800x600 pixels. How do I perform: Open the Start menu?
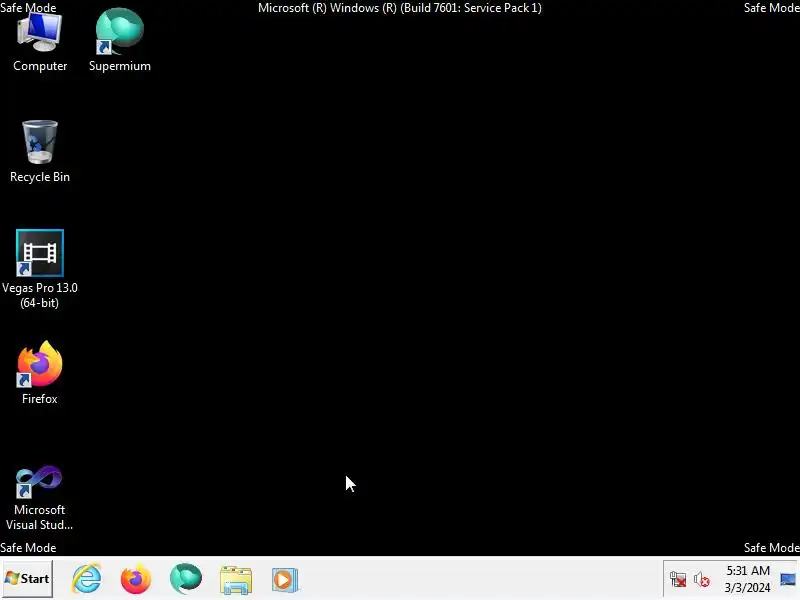[x=27, y=579]
